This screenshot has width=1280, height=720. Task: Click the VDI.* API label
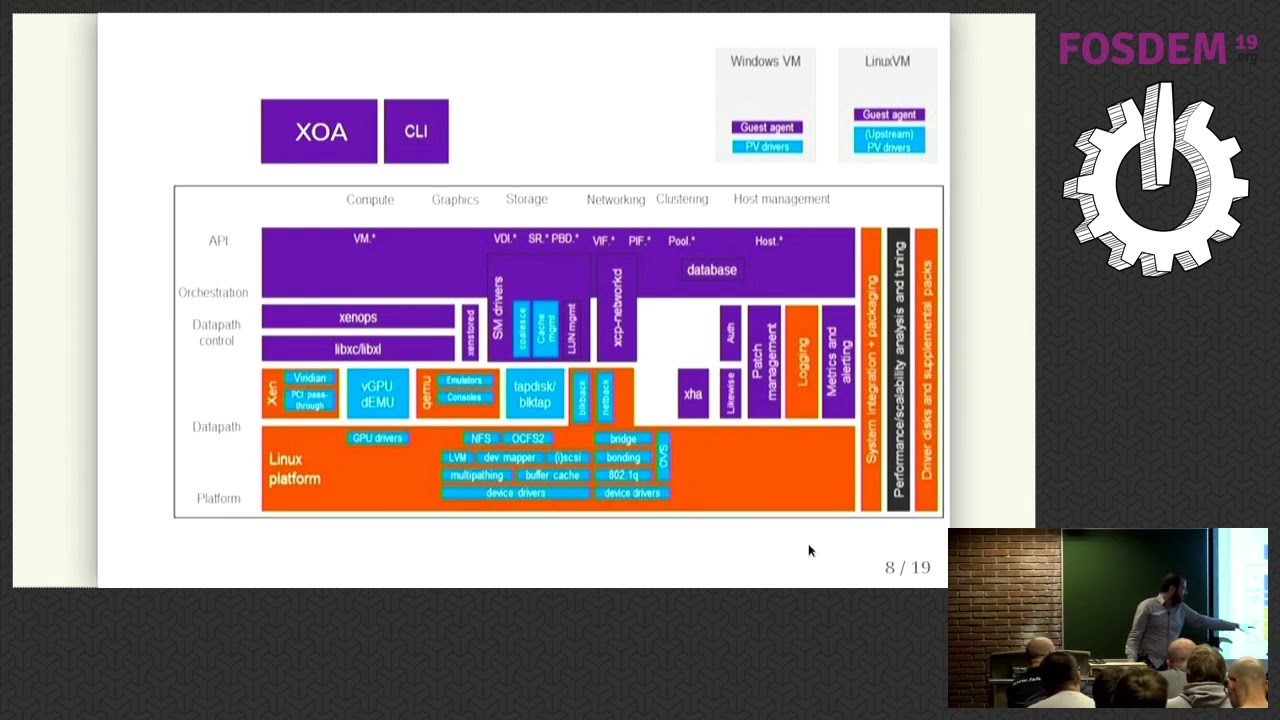pyautogui.click(x=505, y=239)
